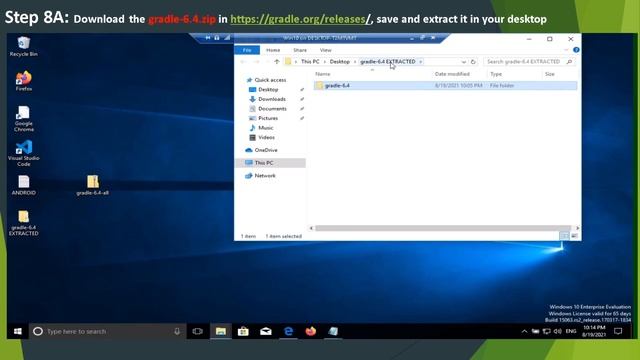
Task: Open the Windows Start menu
Action: coord(18,331)
